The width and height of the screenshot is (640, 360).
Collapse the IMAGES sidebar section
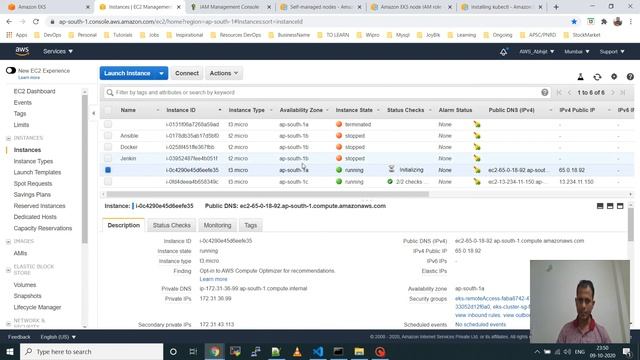pyautogui.click(x=9, y=242)
